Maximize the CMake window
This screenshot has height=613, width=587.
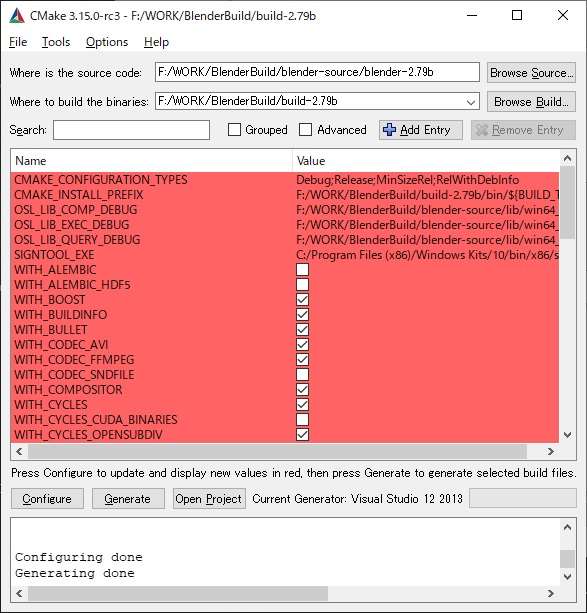(x=517, y=15)
